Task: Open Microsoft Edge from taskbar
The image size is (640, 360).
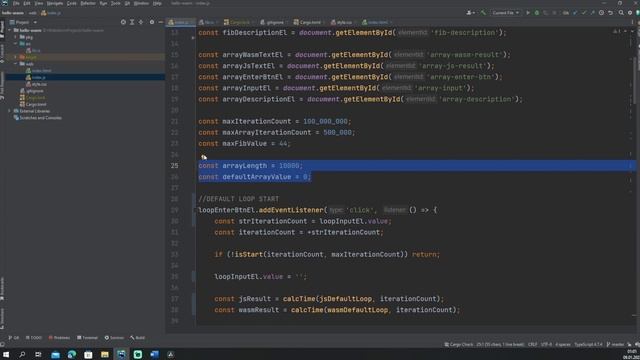Action: point(72,354)
